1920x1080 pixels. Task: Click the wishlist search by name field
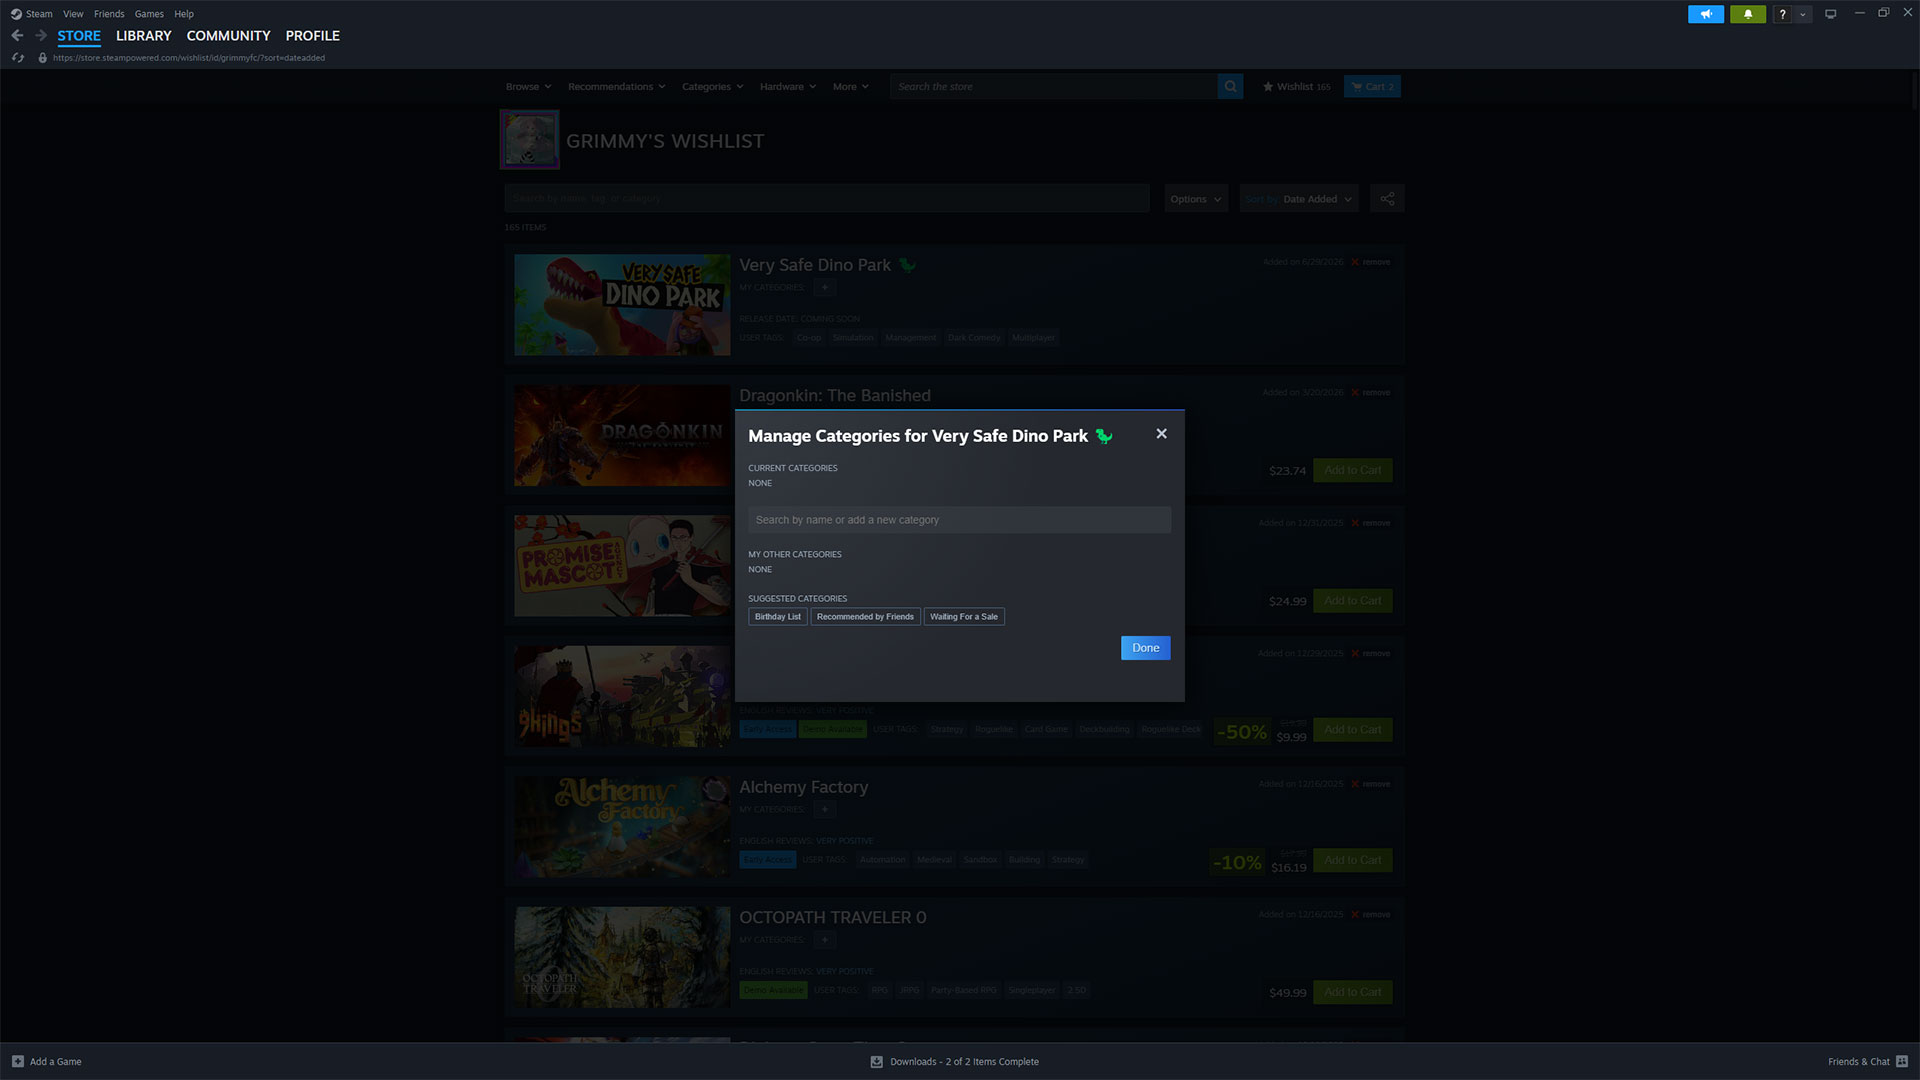(x=827, y=198)
